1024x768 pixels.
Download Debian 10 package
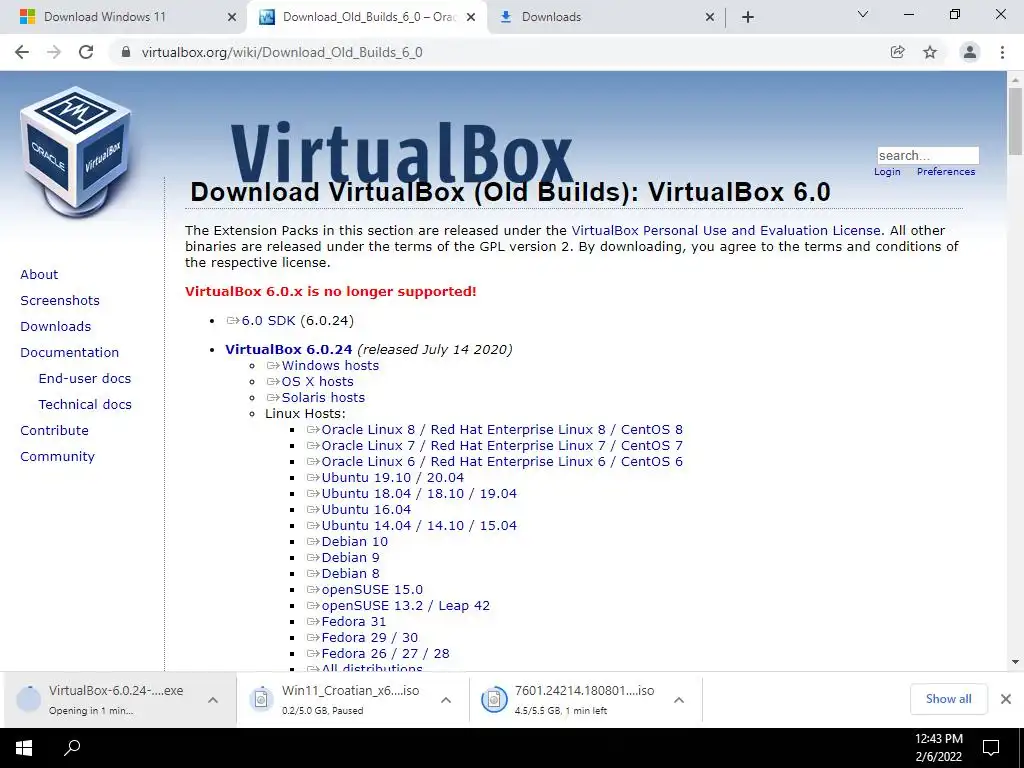(347, 541)
